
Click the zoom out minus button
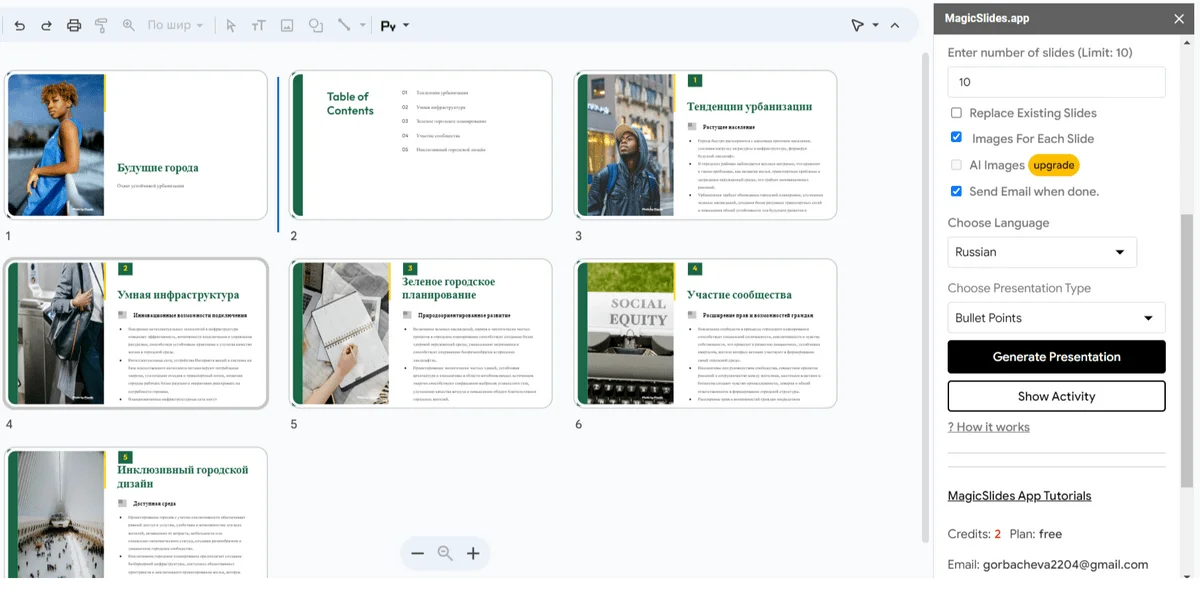tap(418, 553)
